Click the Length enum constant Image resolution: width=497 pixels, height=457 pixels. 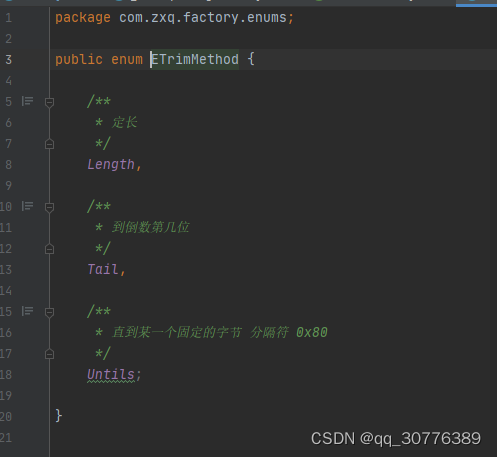(111, 164)
